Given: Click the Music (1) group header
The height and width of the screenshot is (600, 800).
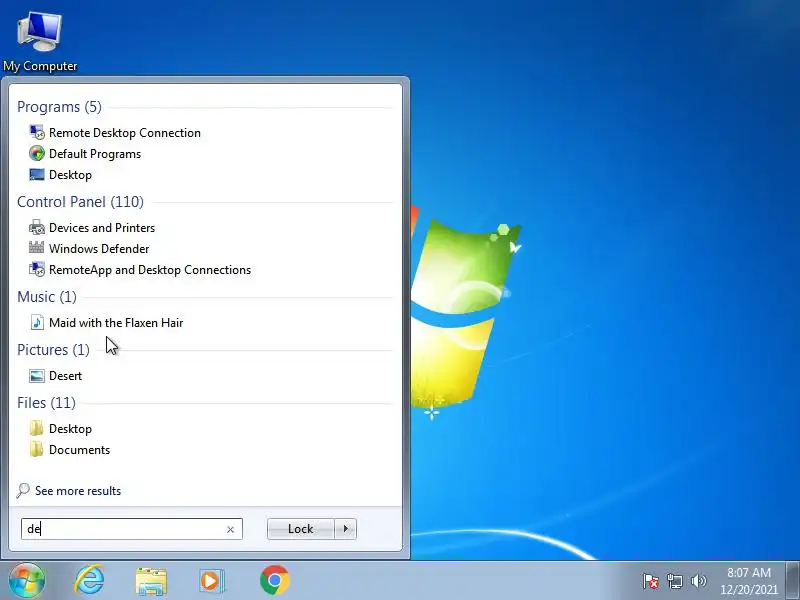Looking at the screenshot, I should pyautogui.click(x=46, y=296).
